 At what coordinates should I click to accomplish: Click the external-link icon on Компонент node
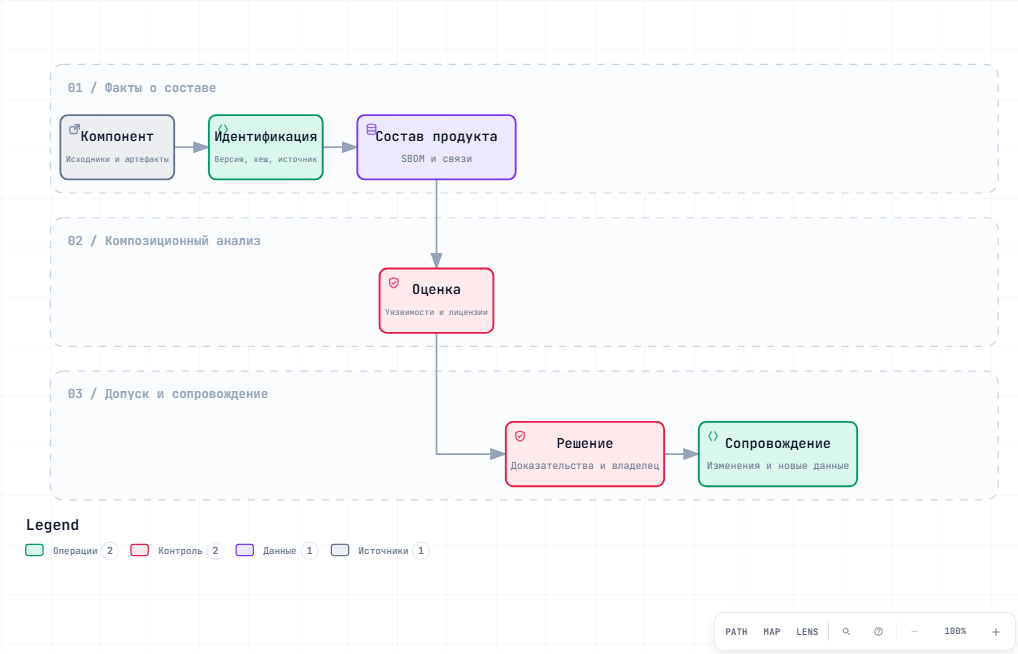pyautogui.click(x=75, y=129)
